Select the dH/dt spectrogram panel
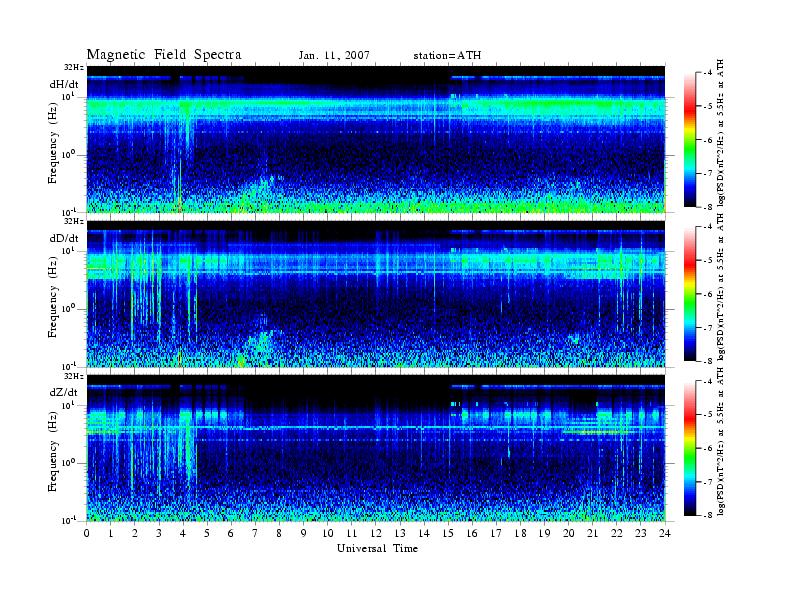This screenshot has width=792, height=612. pyautogui.click(x=376, y=139)
